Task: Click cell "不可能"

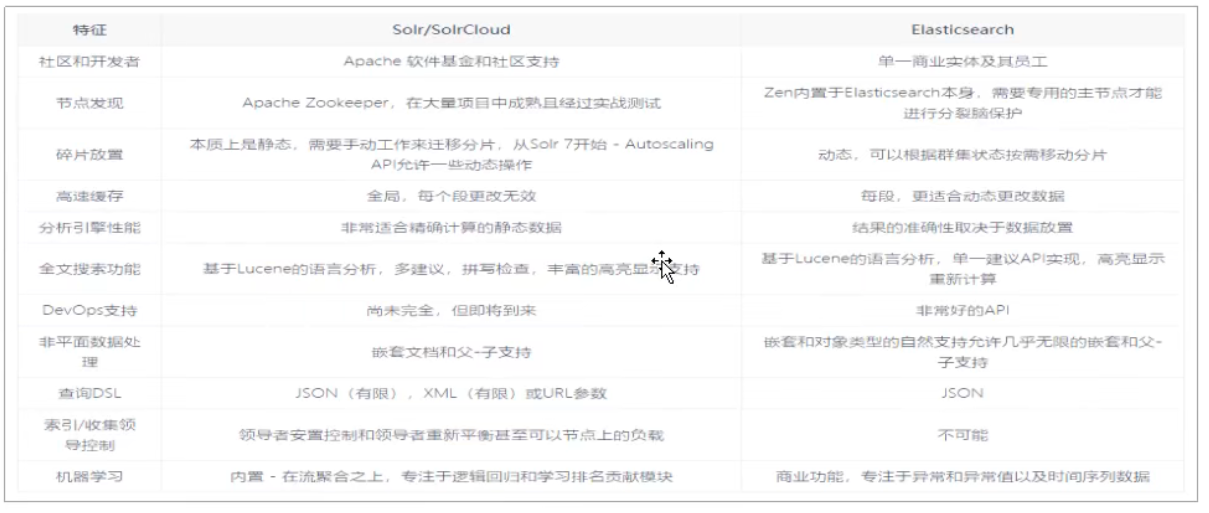Action: (962, 434)
